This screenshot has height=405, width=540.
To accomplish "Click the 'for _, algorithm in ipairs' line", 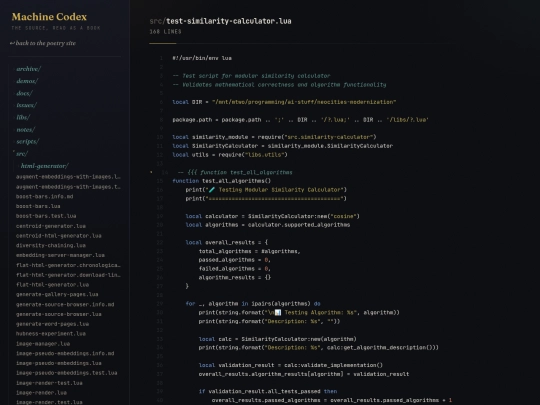I will click(253, 304).
